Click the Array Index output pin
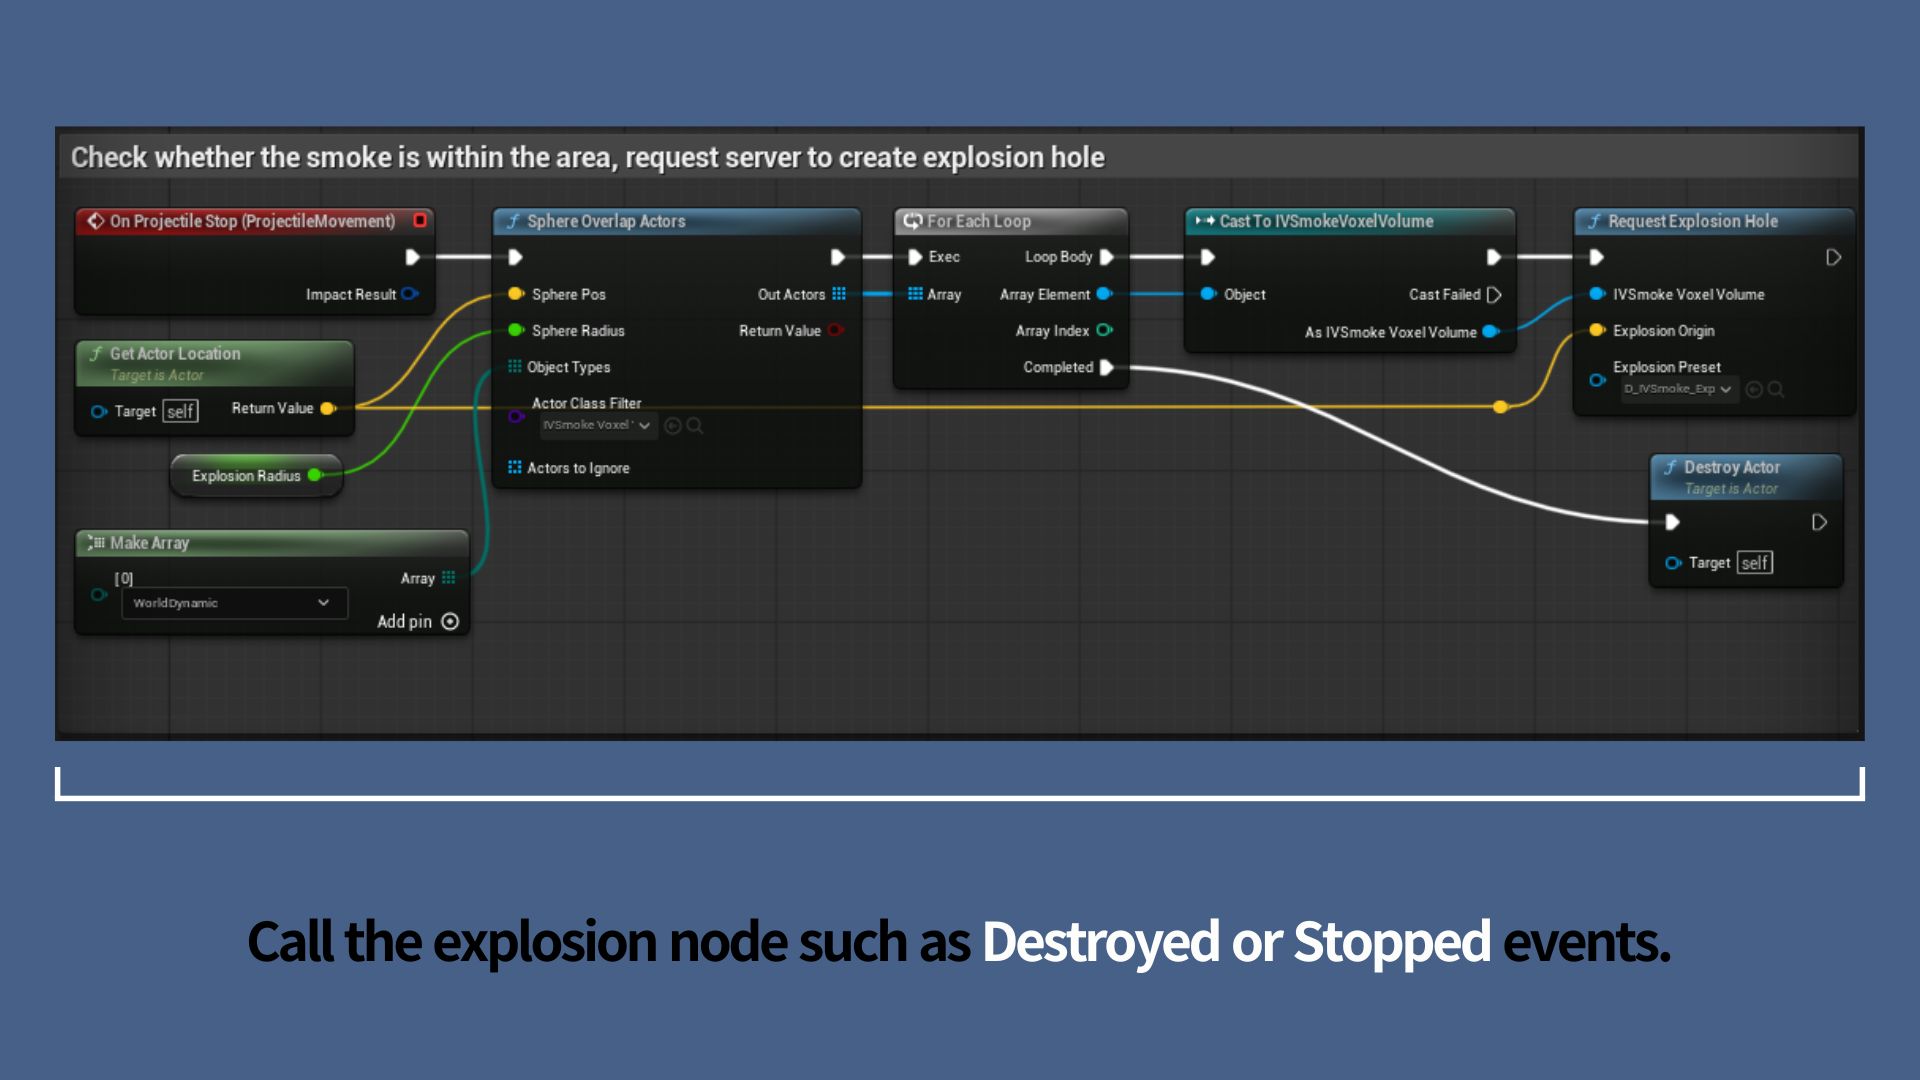Viewport: 1920px width, 1080px height. click(x=1104, y=330)
